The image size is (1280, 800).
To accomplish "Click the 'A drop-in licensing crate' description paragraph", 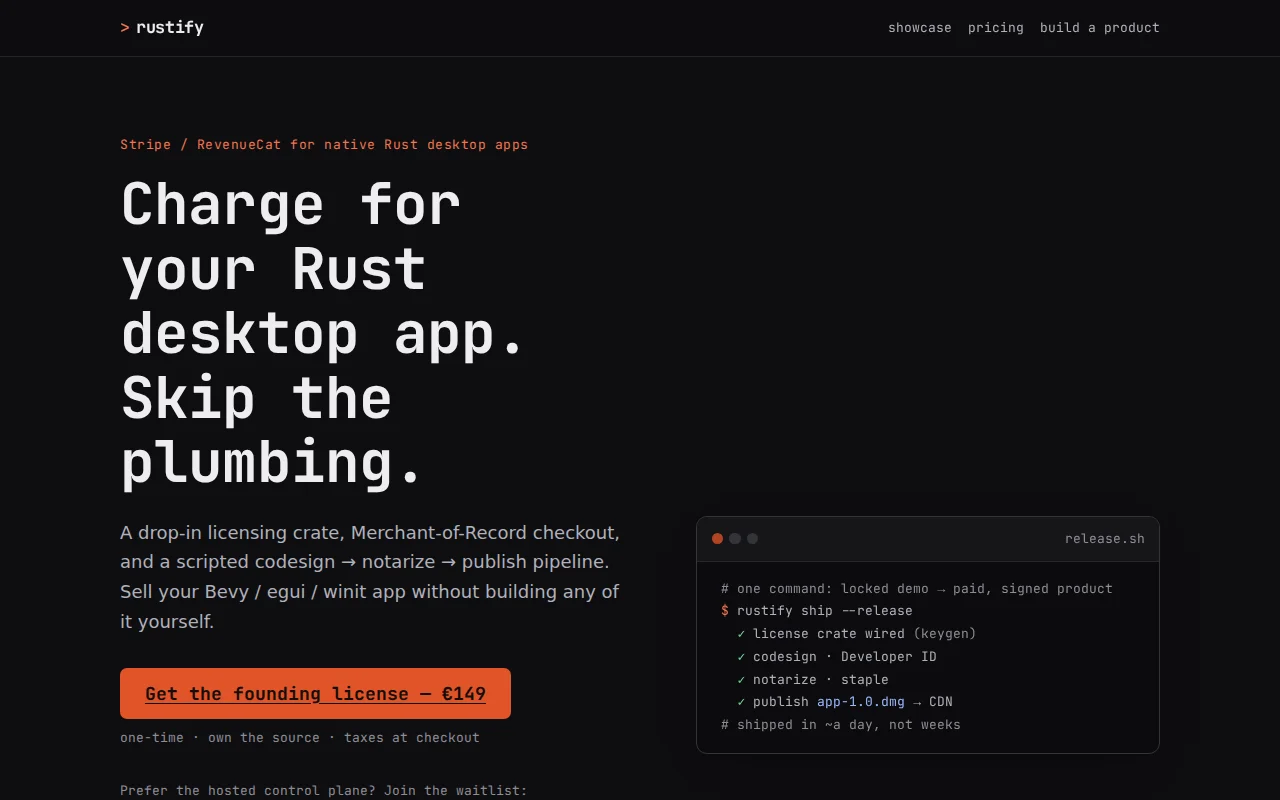I will 370,577.
